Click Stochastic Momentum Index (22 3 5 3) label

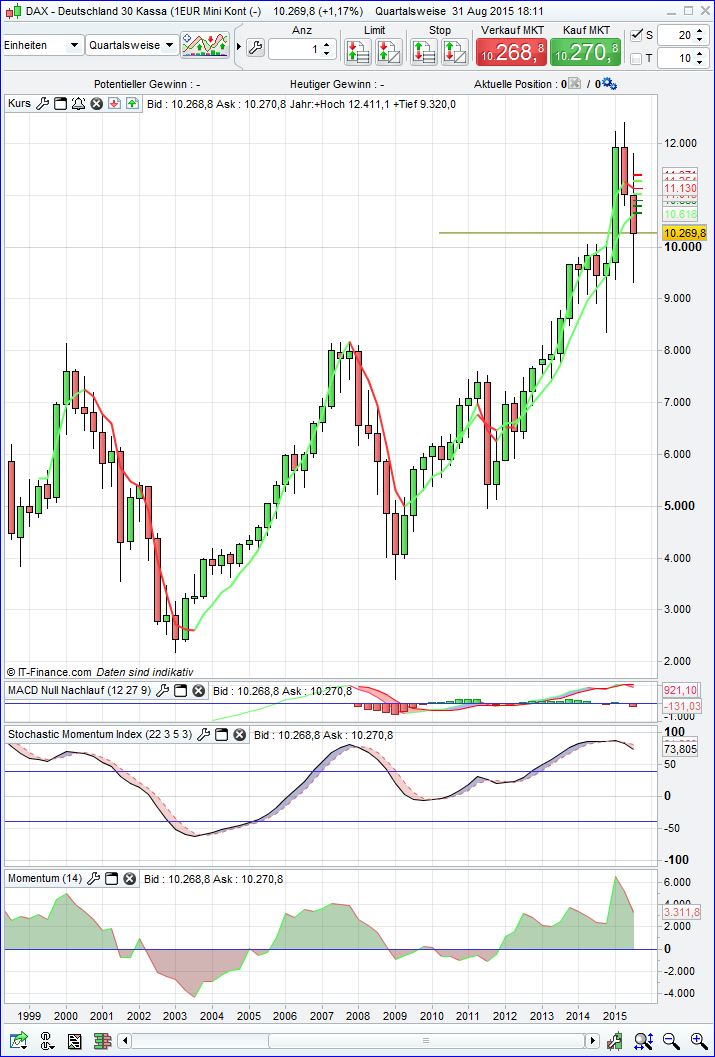(100, 735)
